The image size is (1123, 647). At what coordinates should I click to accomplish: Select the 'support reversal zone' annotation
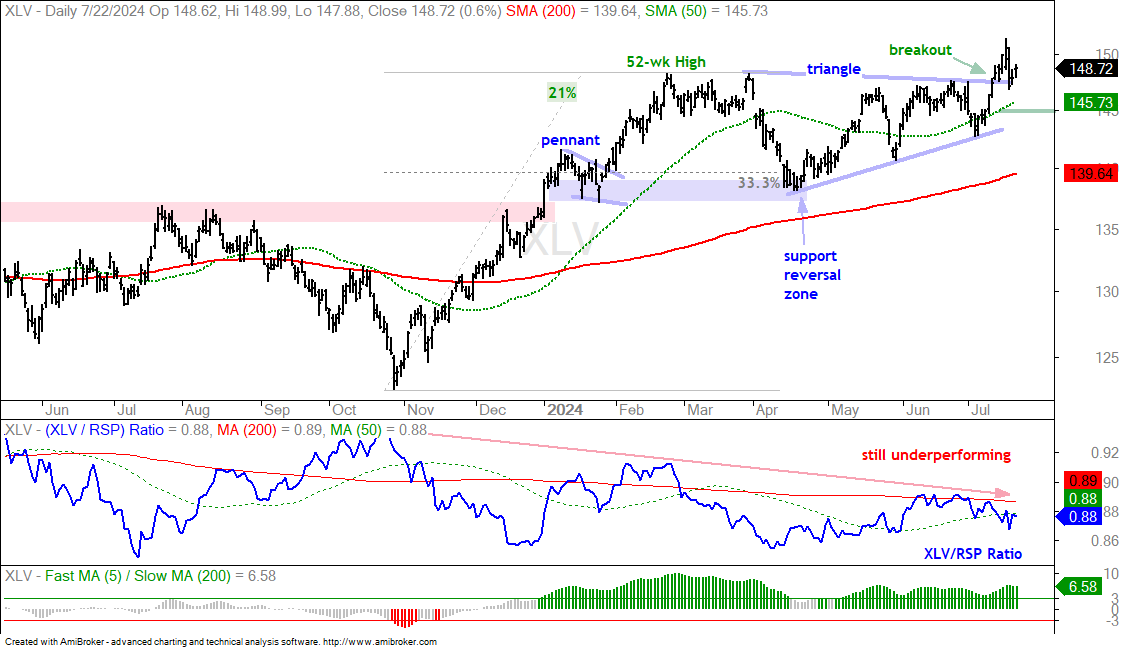[811, 275]
